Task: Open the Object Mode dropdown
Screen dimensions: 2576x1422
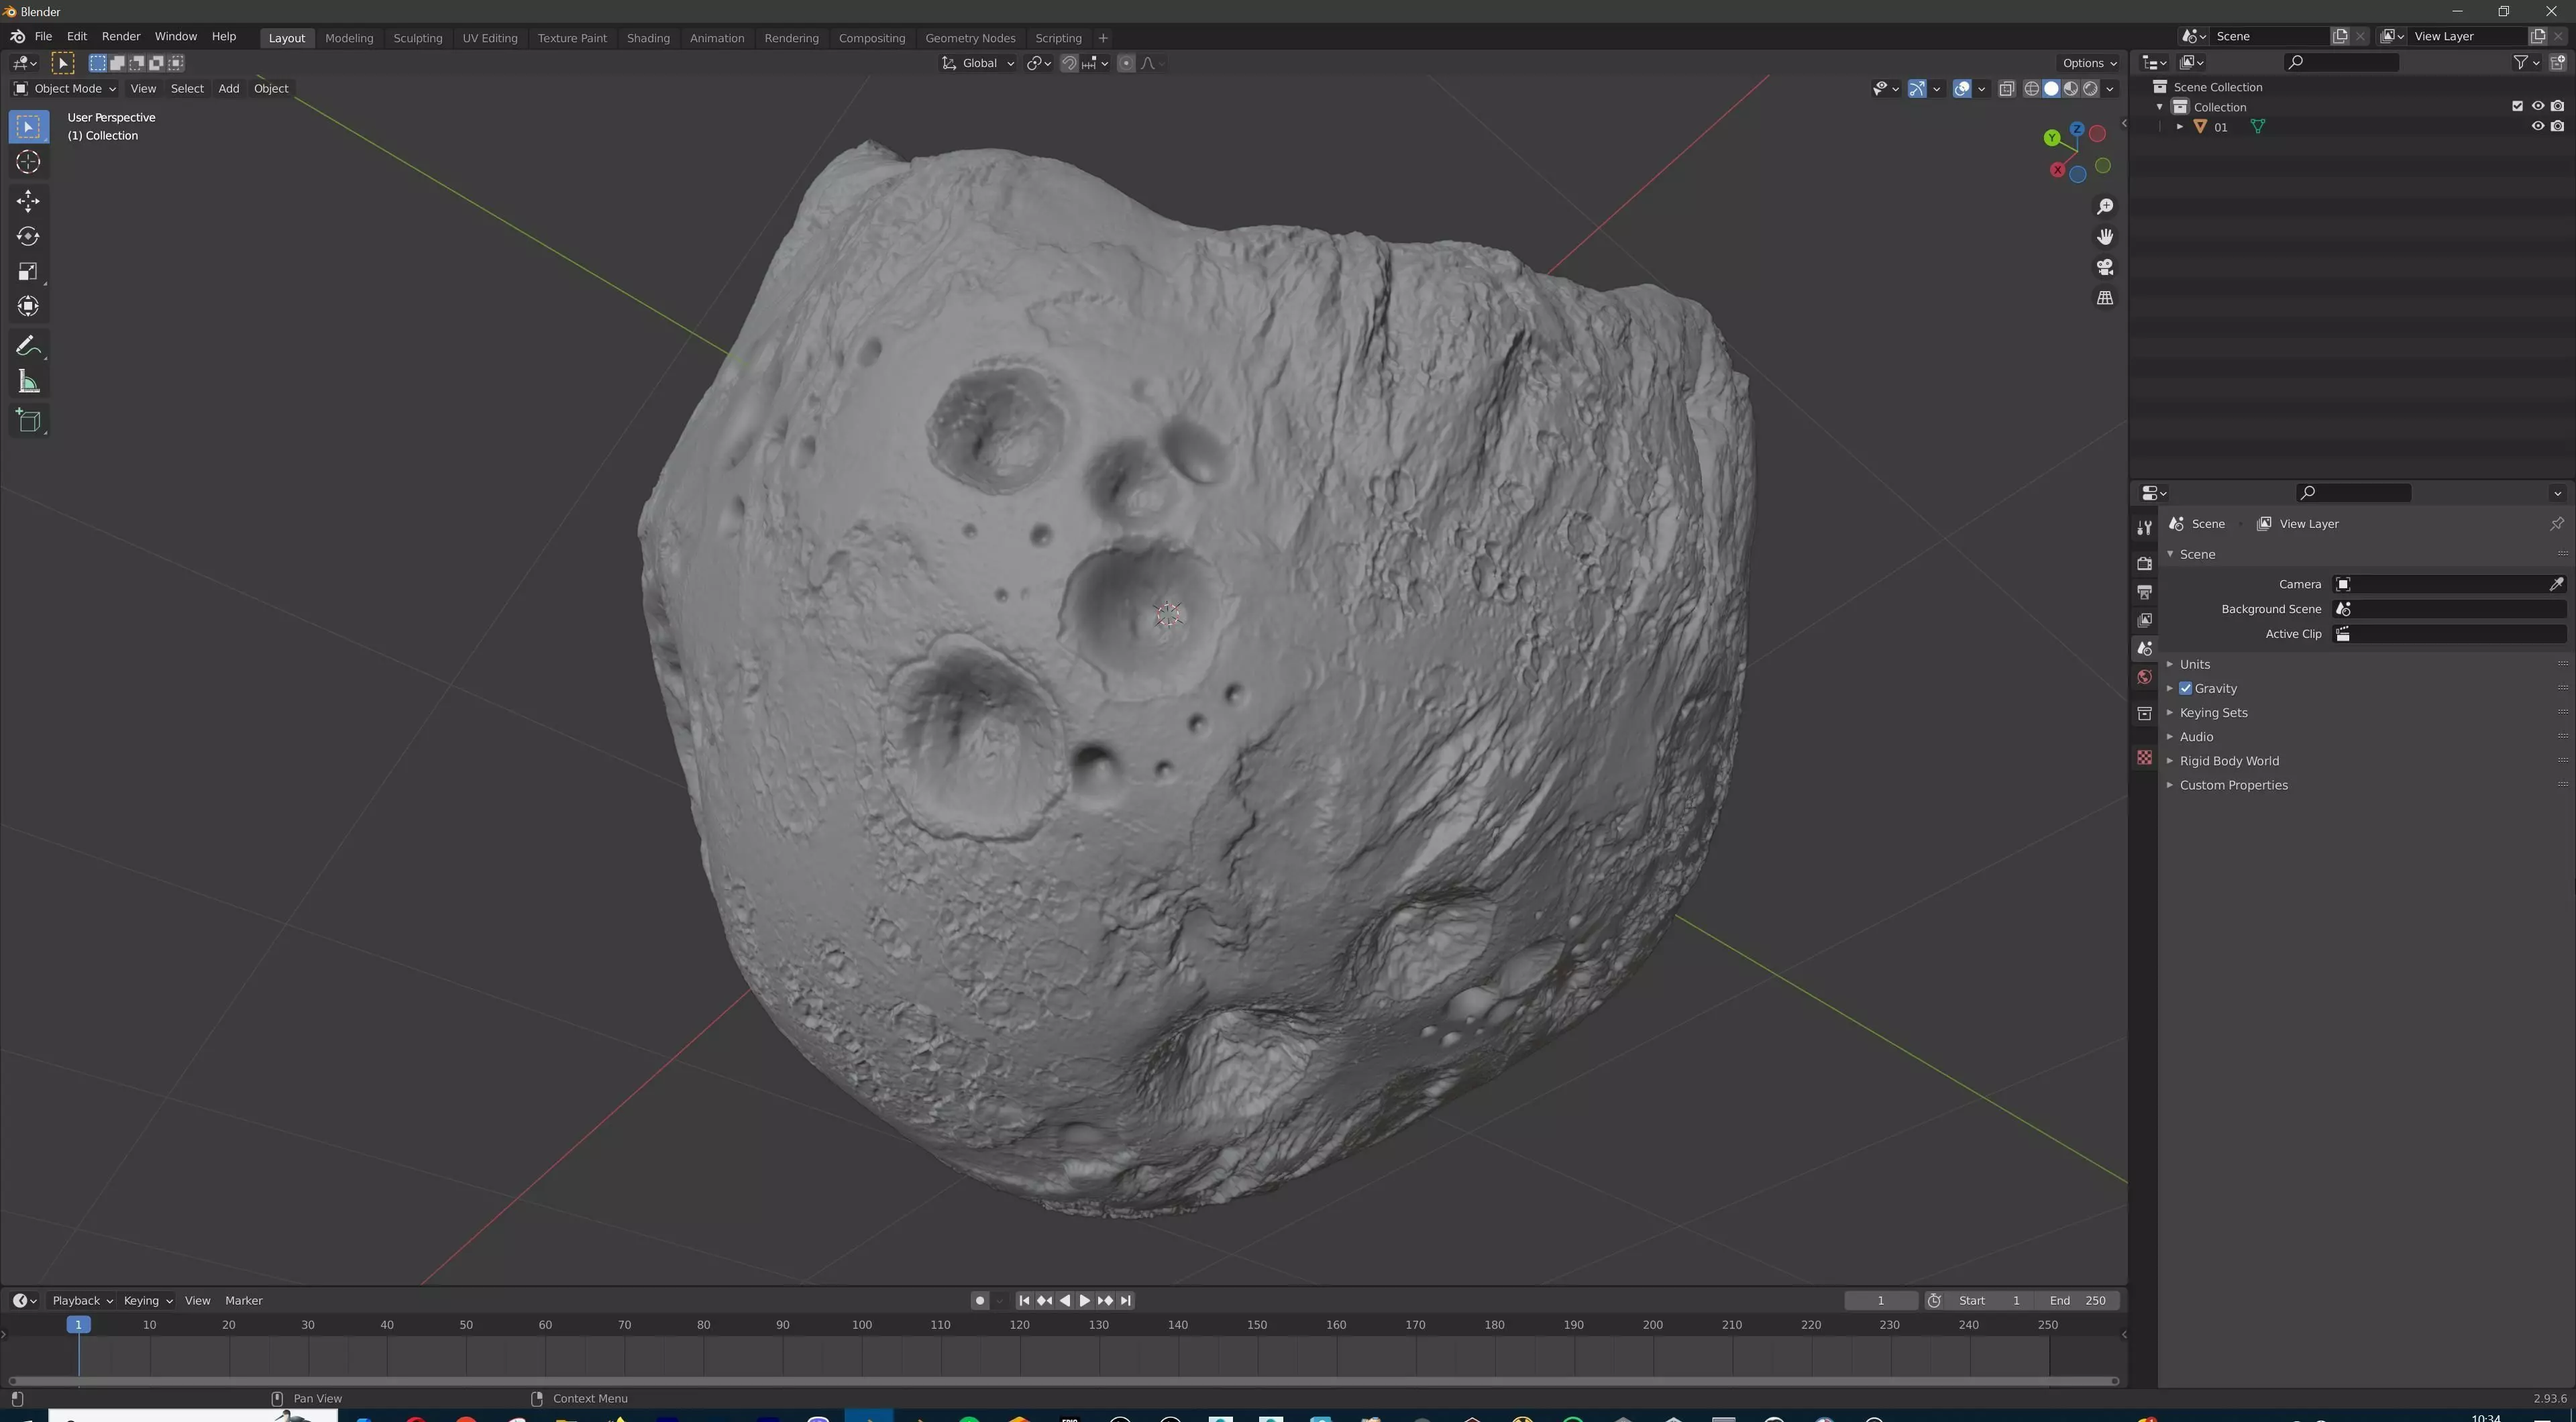Action: tap(65, 89)
